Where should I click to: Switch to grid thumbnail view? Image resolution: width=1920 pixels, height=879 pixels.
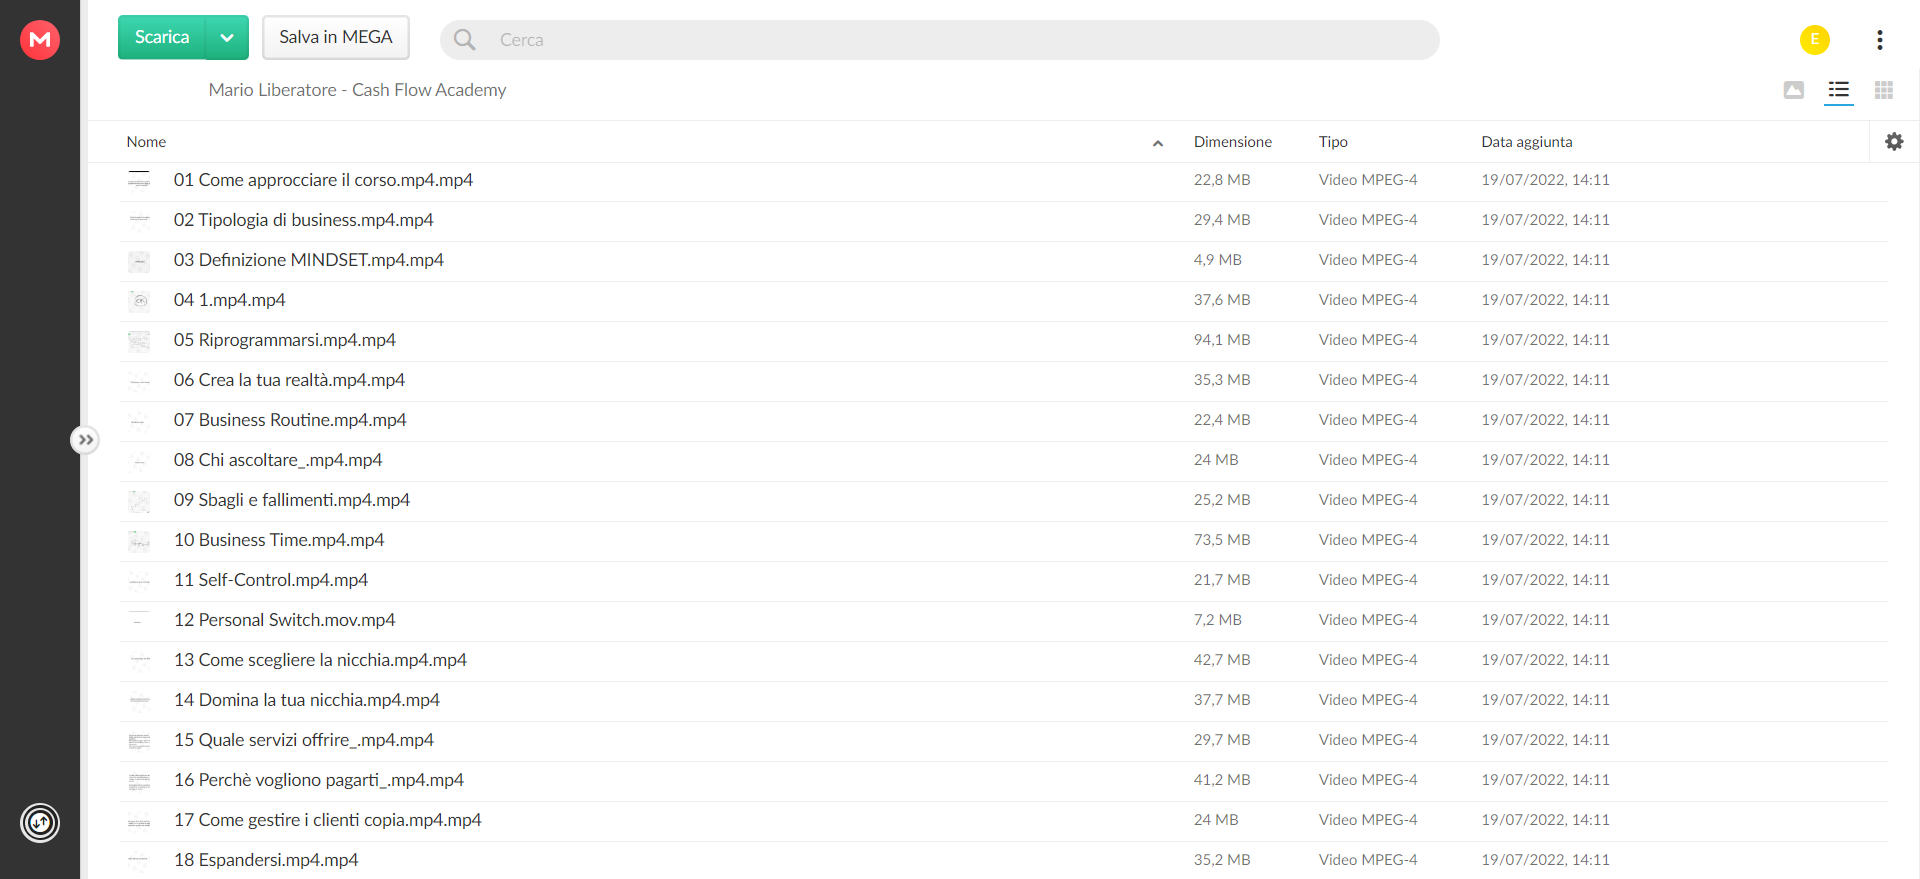[x=1884, y=90]
